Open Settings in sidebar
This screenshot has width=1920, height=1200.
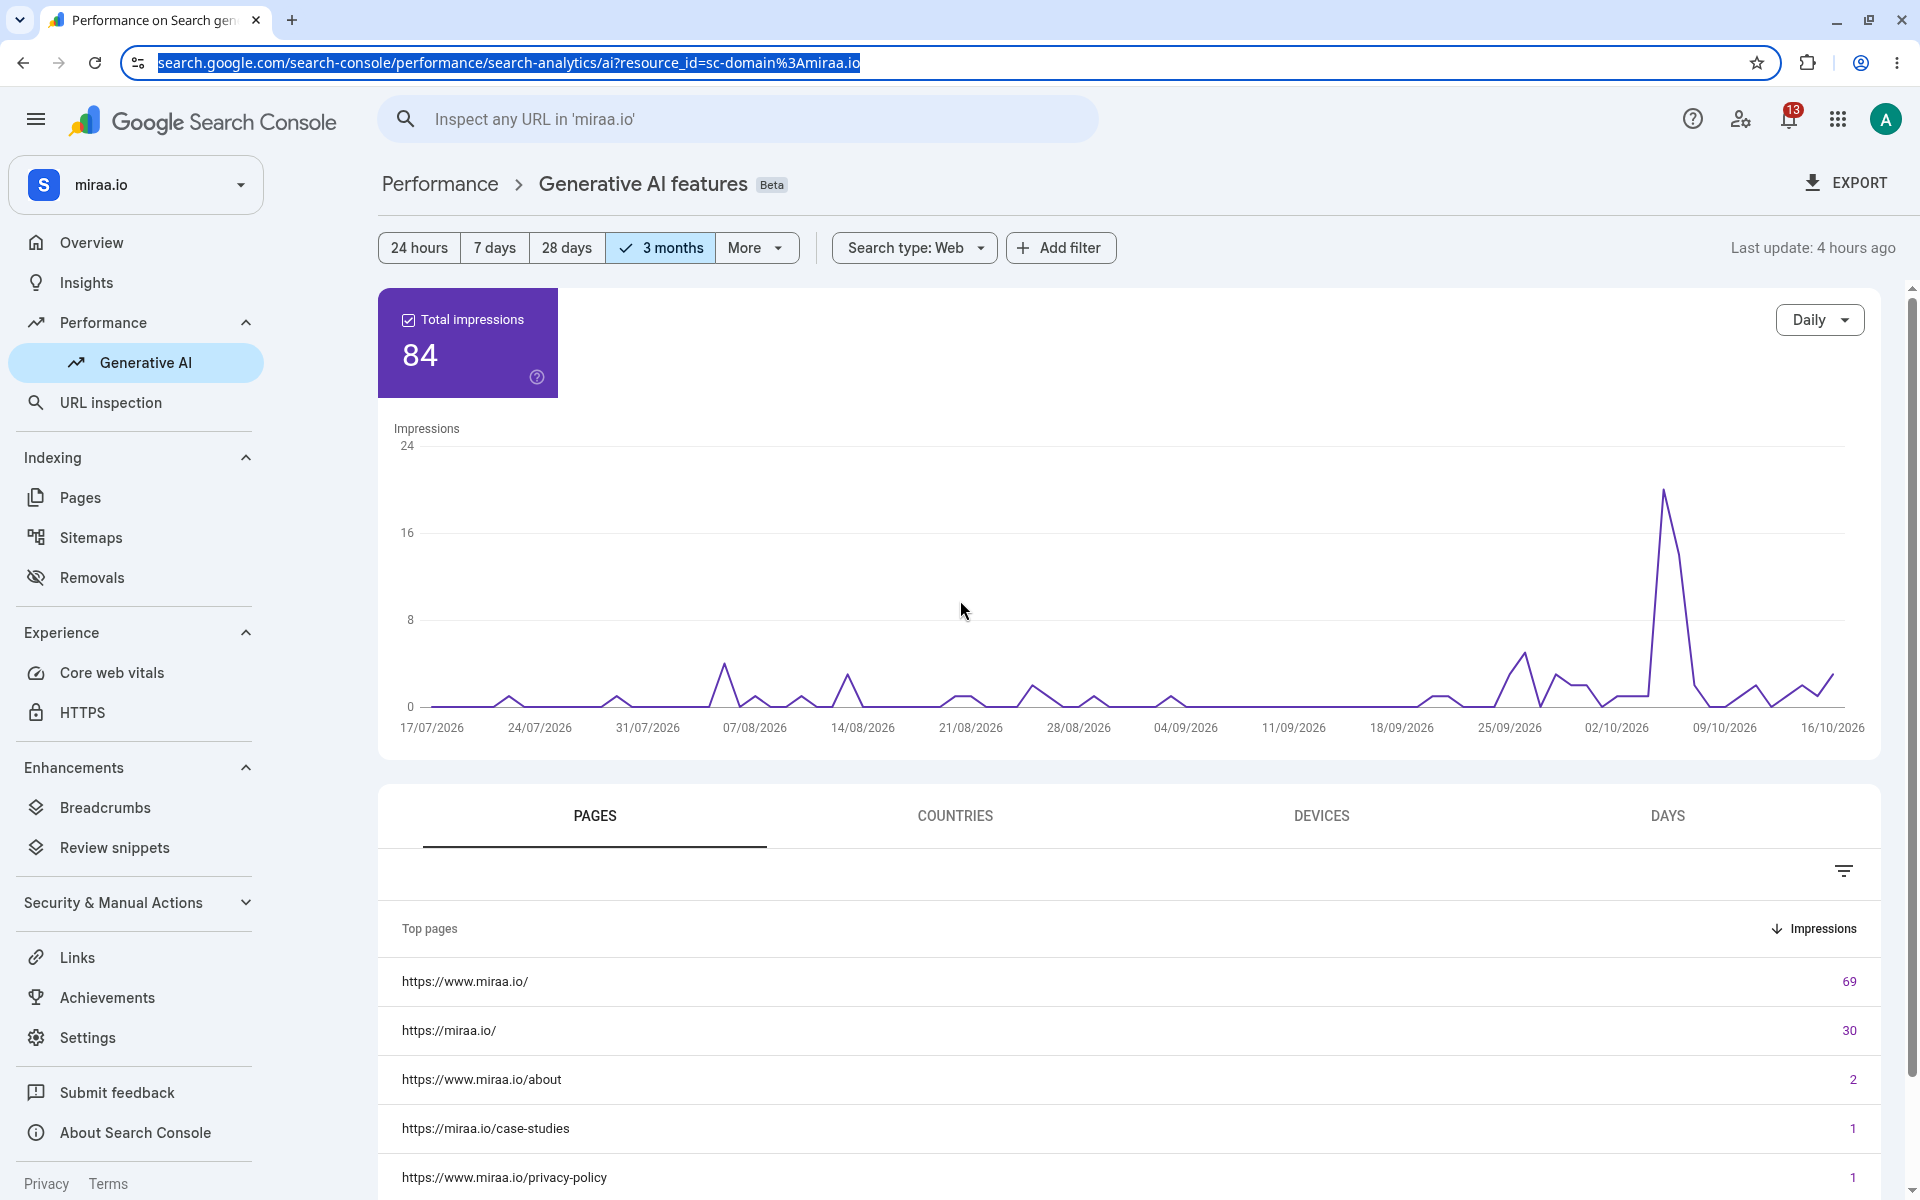coord(136,1038)
